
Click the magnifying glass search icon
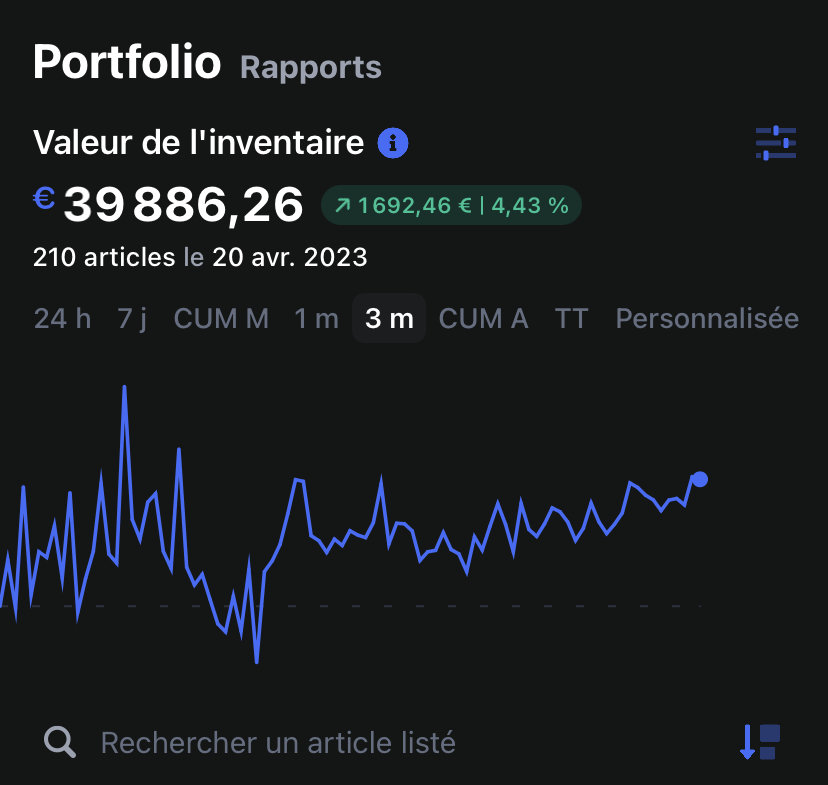coord(60,742)
